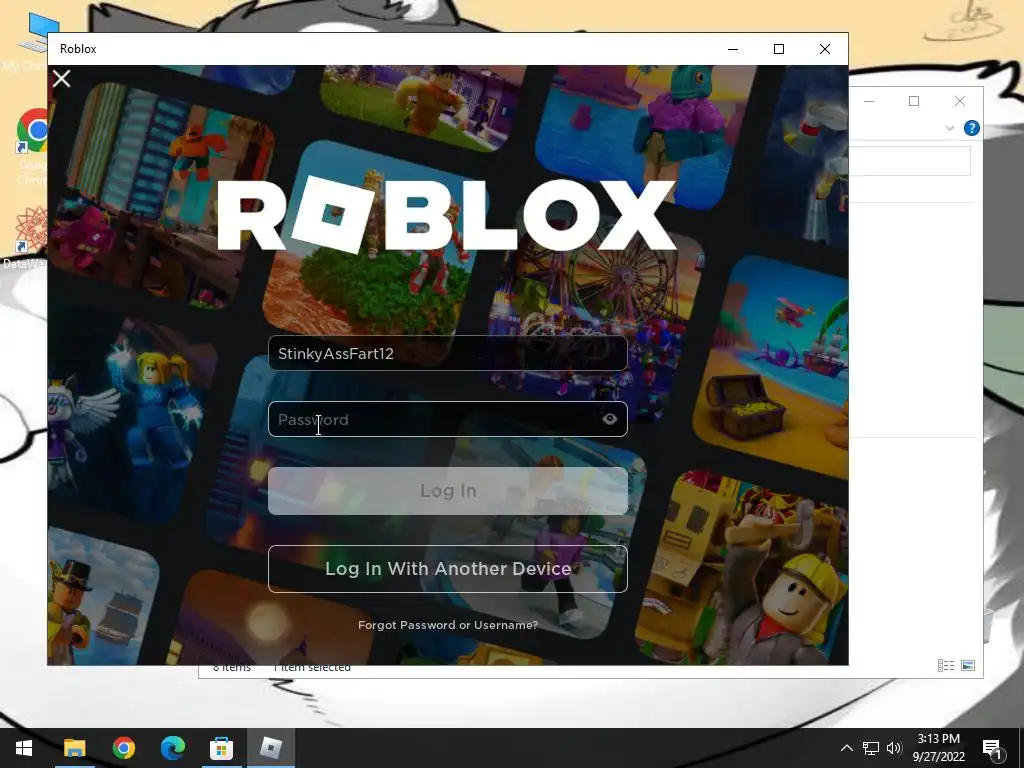
Task: Maximize the File Explorer window behind Roblox
Action: point(914,101)
